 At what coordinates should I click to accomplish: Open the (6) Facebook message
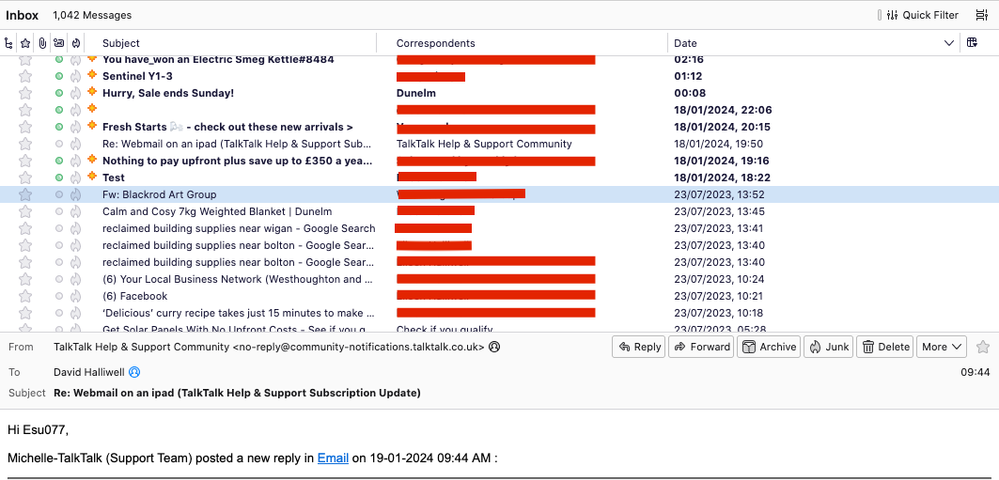pos(135,296)
